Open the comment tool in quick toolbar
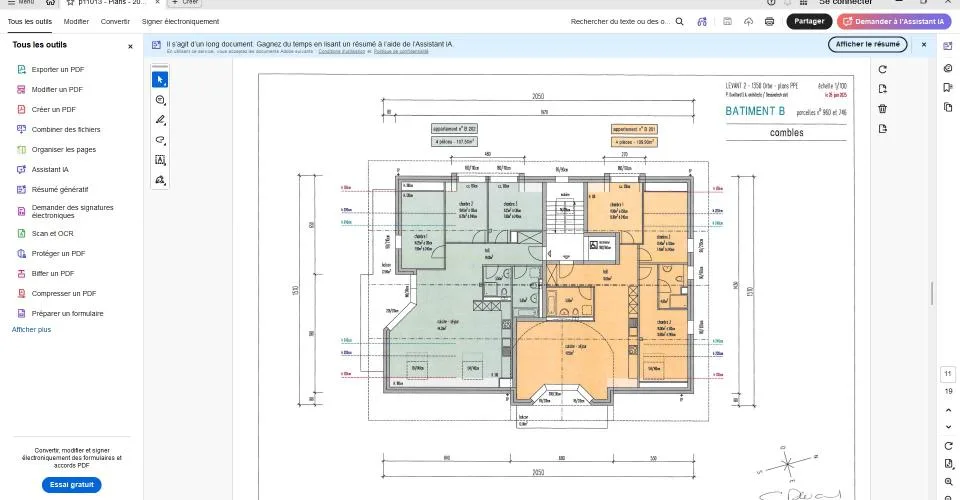 160,100
